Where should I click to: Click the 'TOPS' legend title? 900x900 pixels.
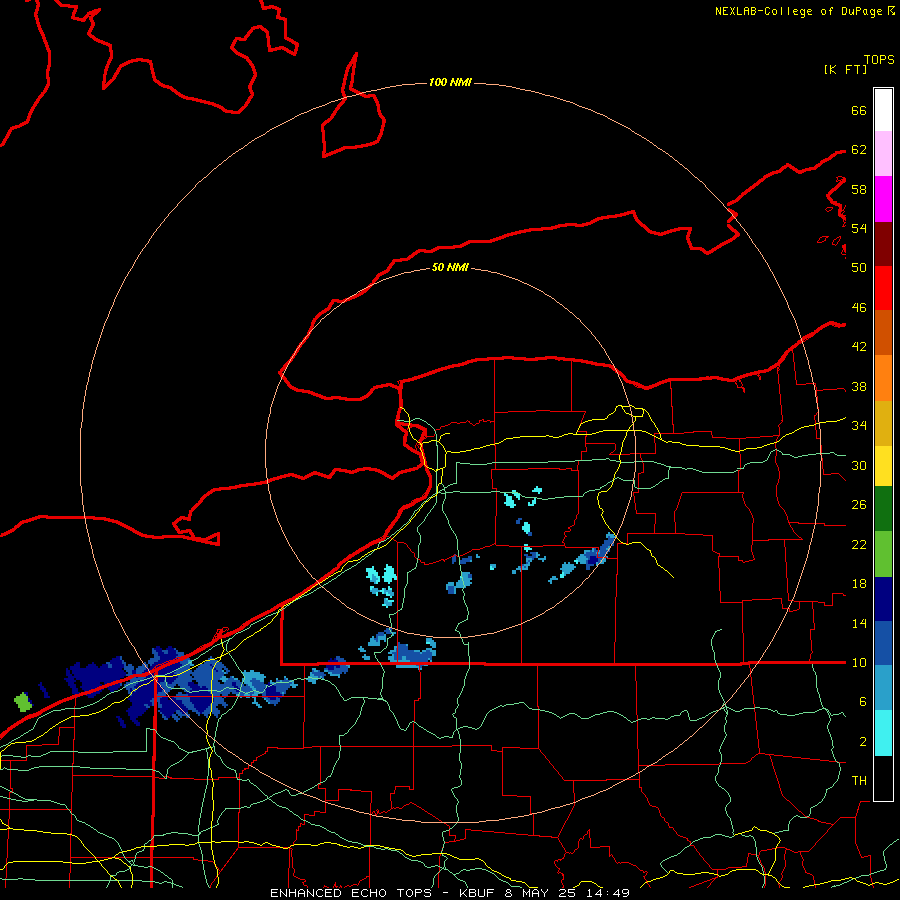coord(879,60)
